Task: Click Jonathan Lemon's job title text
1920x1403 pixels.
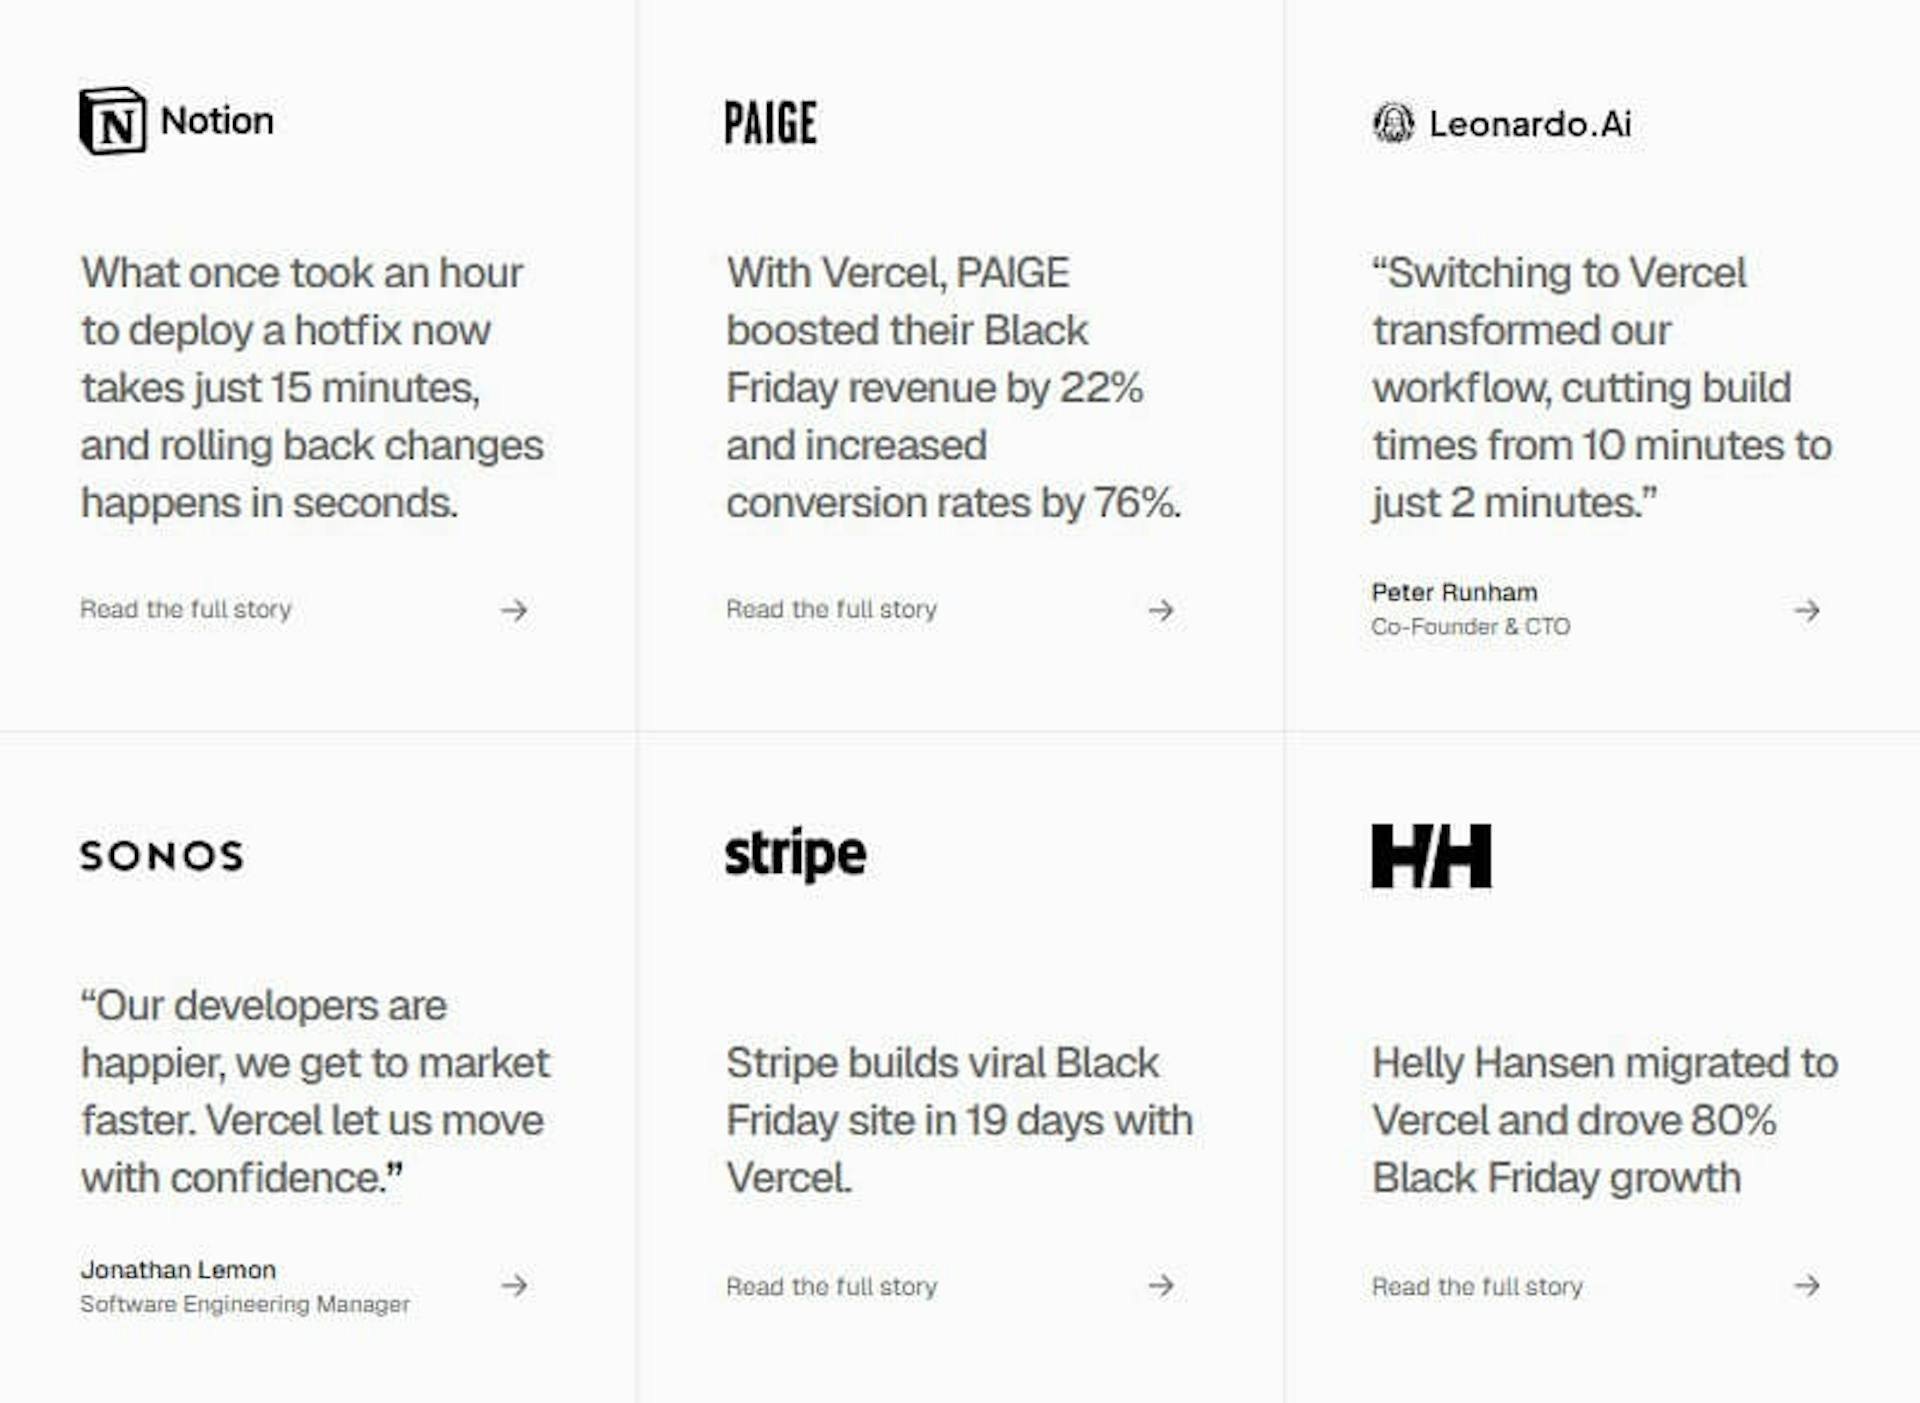Action: coord(244,1303)
